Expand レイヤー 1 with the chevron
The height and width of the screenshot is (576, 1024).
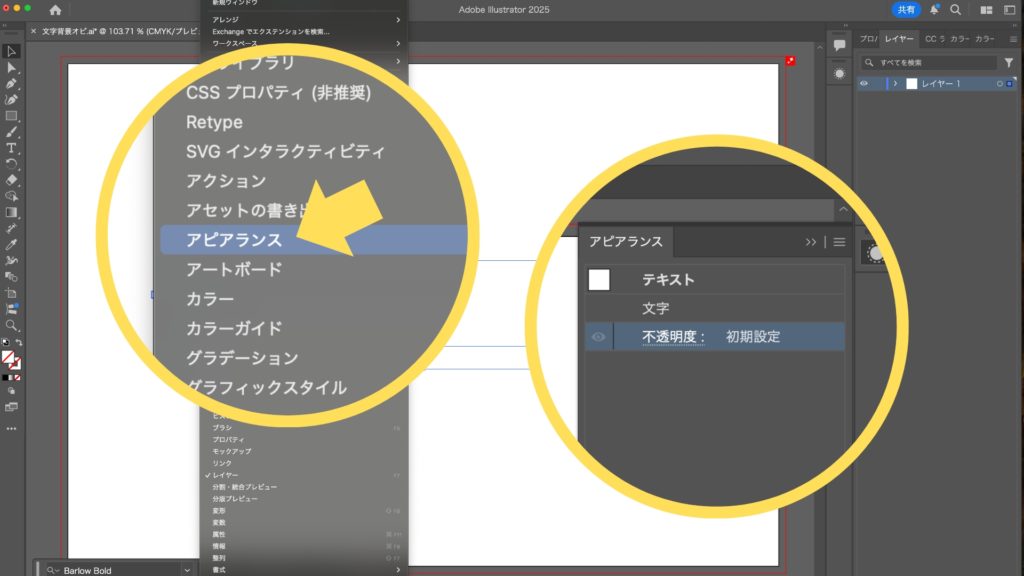[895, 84]
